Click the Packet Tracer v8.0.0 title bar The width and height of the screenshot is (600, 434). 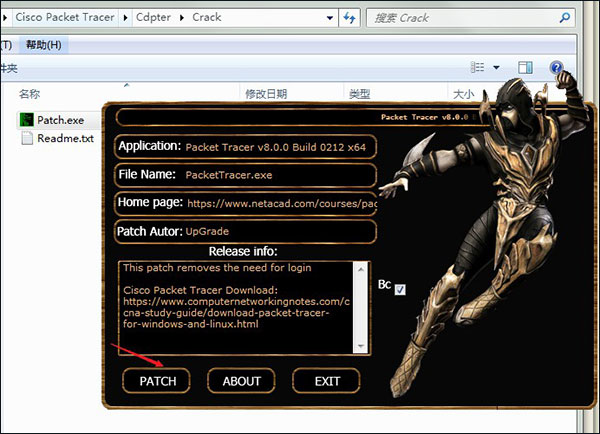click(302, 117)
